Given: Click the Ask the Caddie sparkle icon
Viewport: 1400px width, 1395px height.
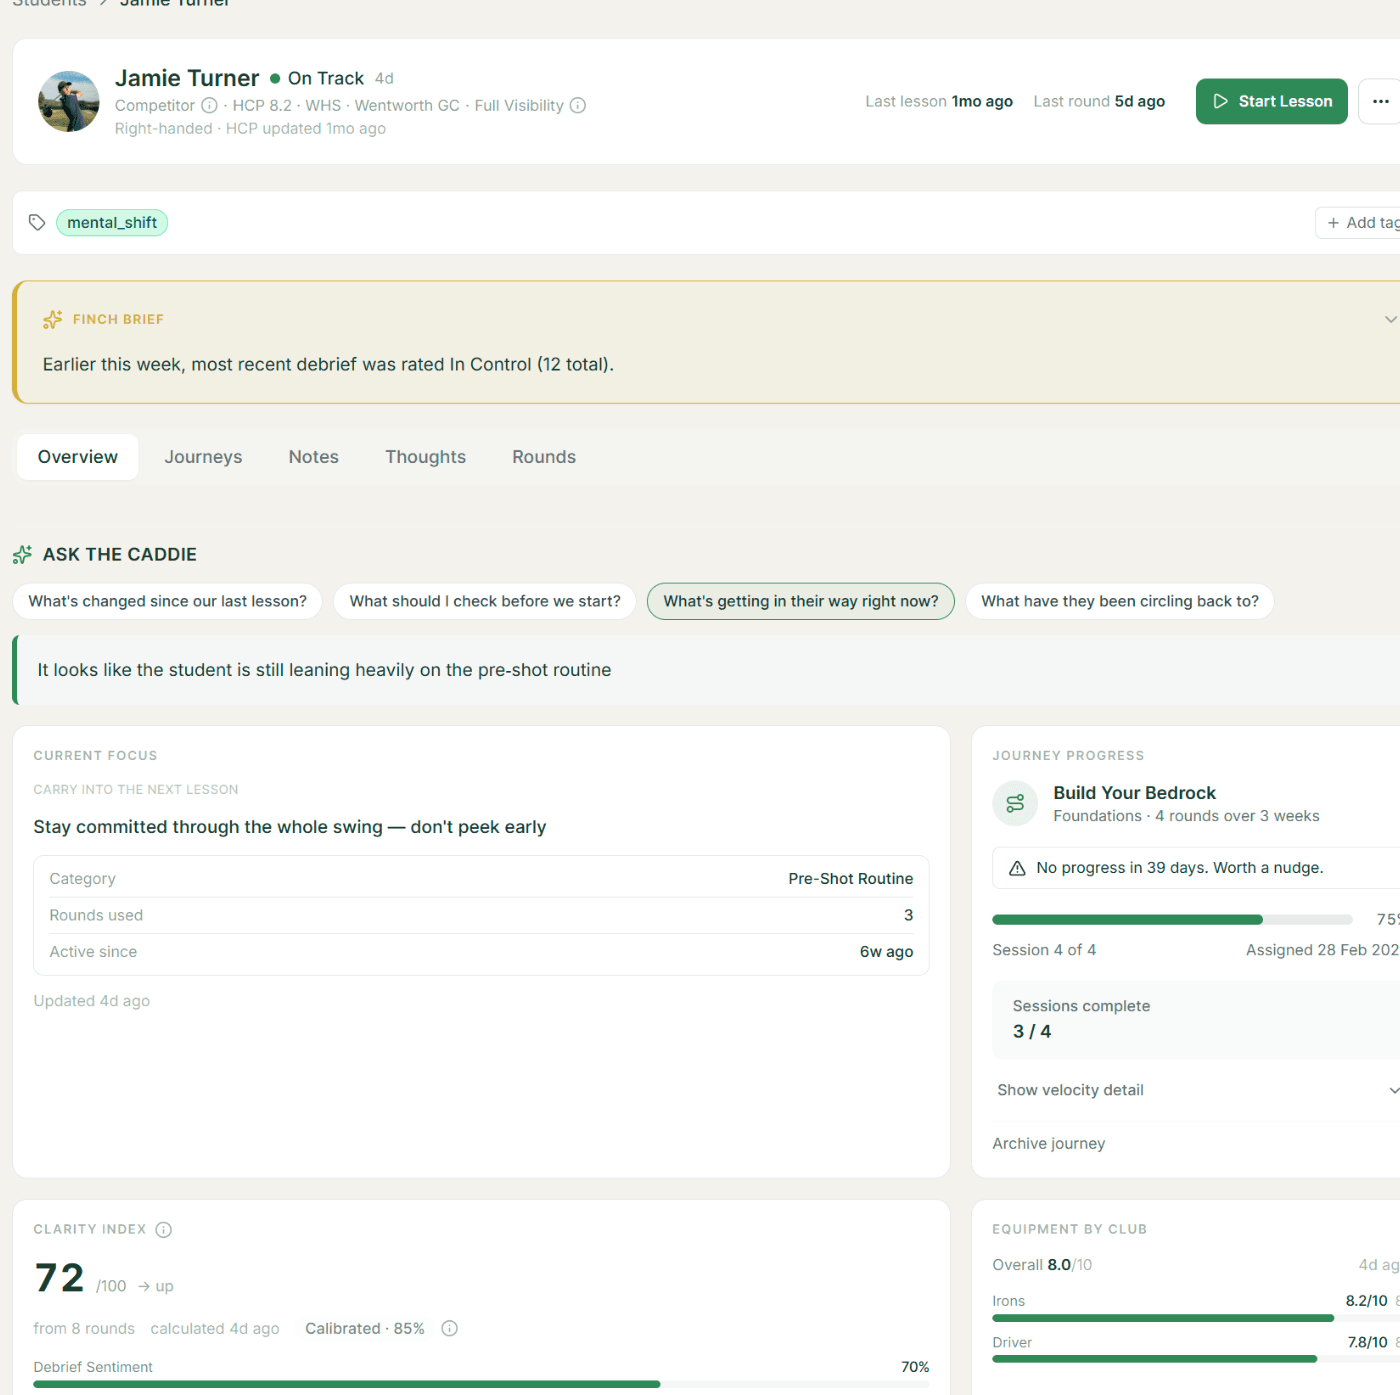Looking at the screenshot, I should 22,554.
